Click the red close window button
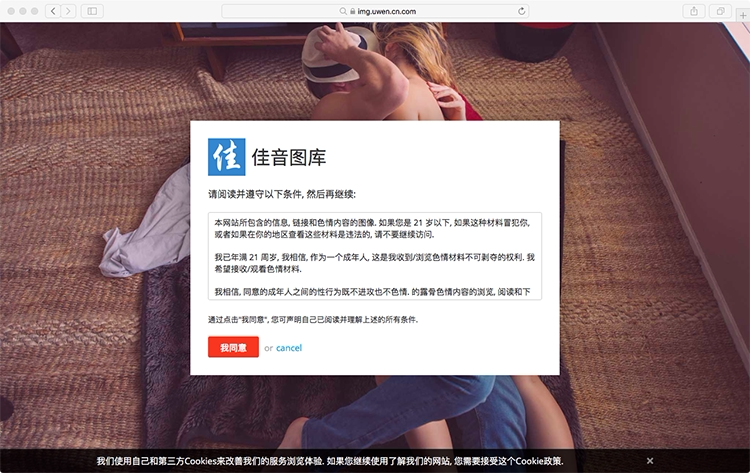The image size is (750, 473). pos(11,11)
